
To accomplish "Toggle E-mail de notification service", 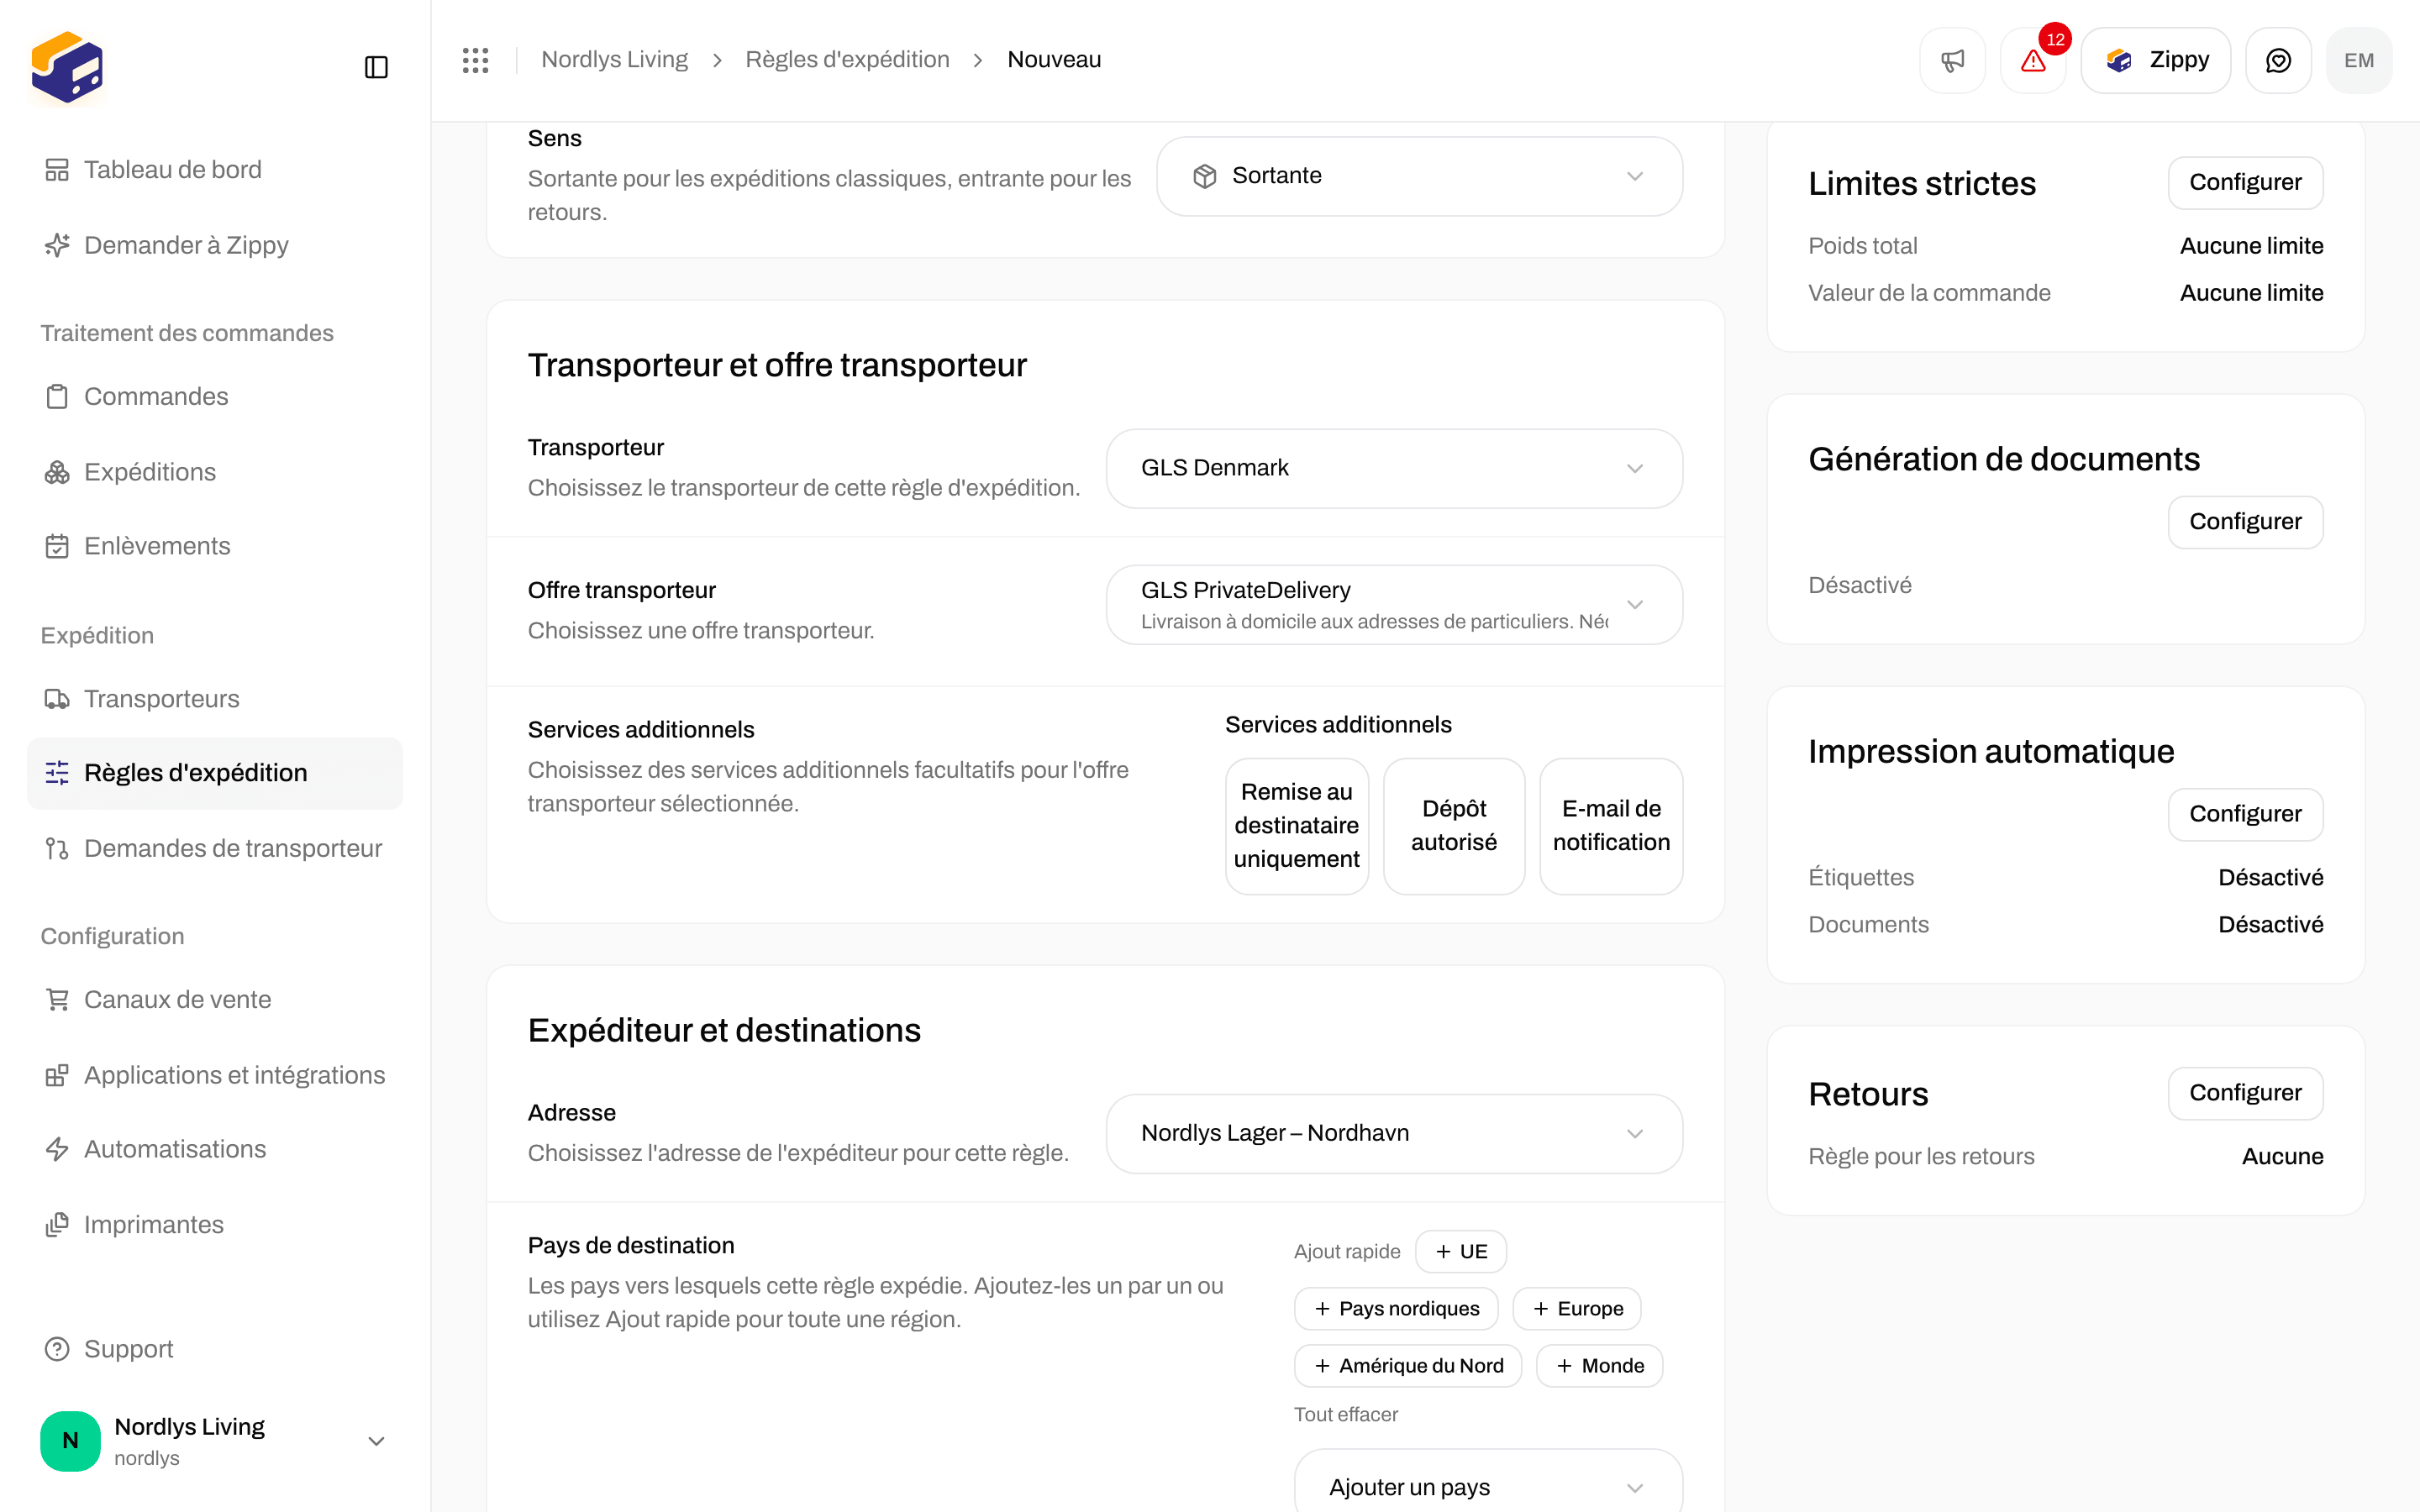I will [x=1611, y=826].
